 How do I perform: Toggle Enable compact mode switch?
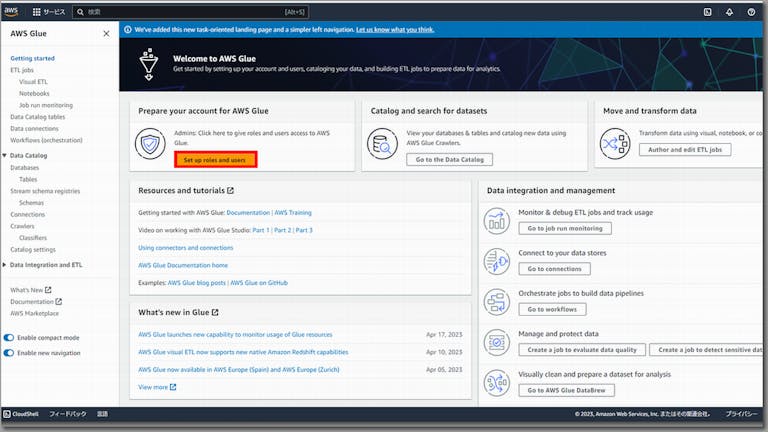(x=9, y=337)
